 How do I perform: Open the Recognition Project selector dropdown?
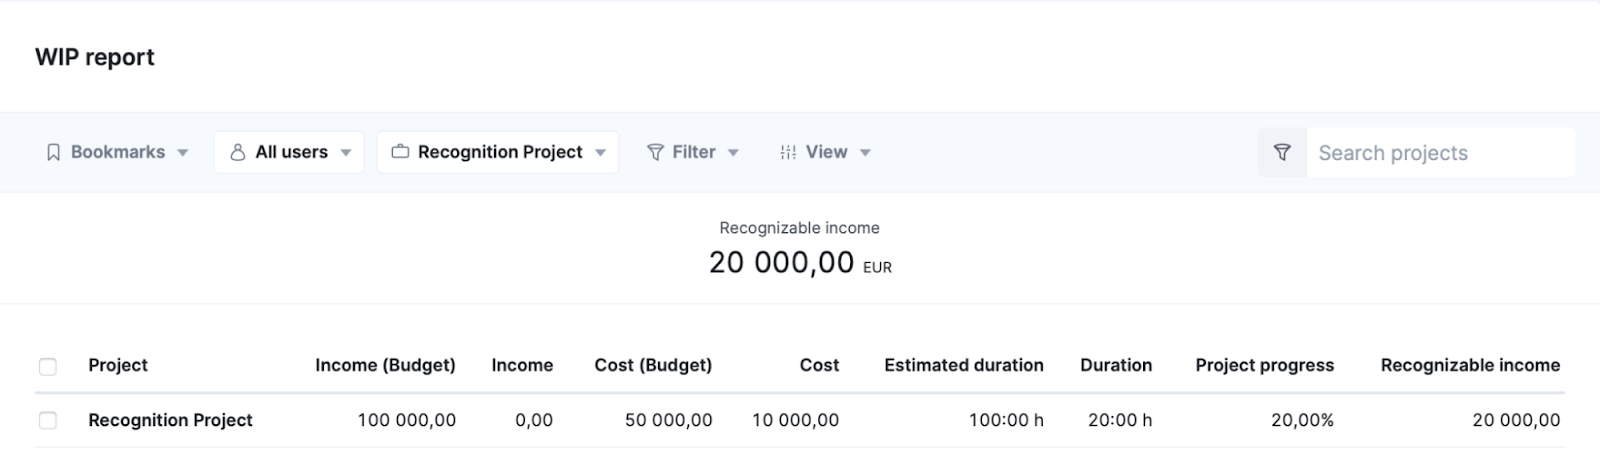[x=498, y=153]
